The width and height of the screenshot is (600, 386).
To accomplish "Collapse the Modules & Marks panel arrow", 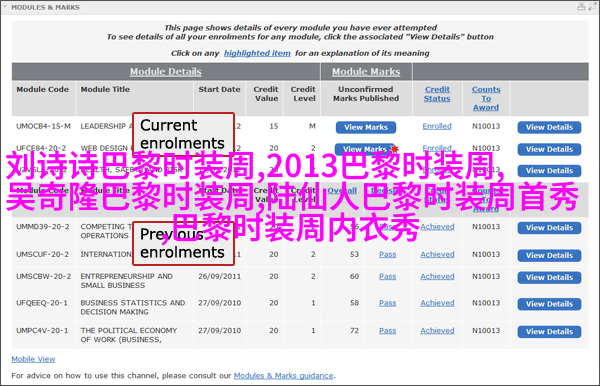I will pos(5,7).
